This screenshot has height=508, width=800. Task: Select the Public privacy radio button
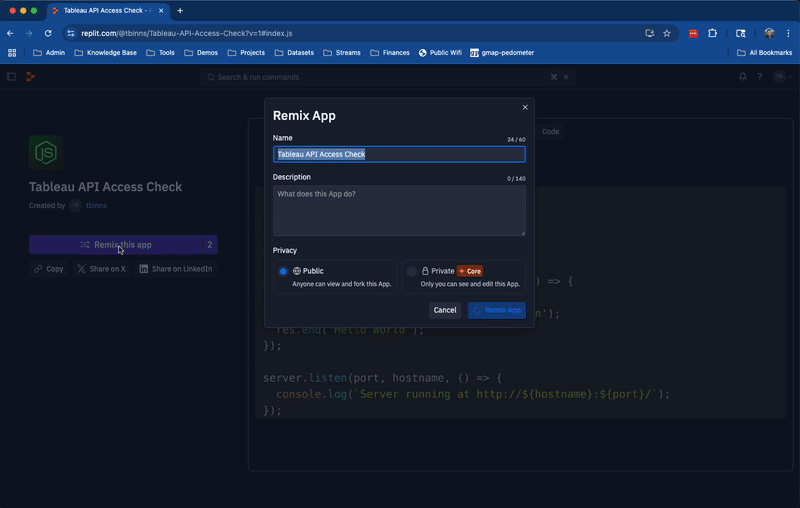tap(283, 271)
